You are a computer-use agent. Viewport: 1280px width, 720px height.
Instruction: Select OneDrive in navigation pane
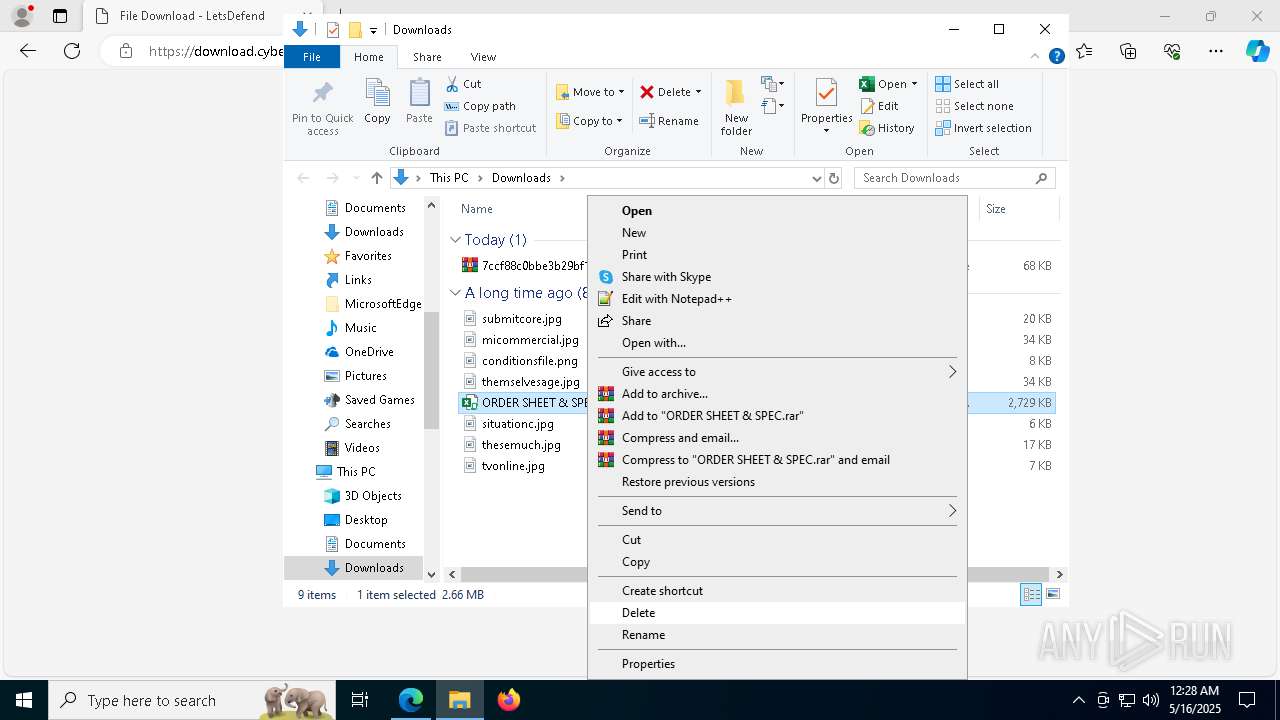point(369,352)
